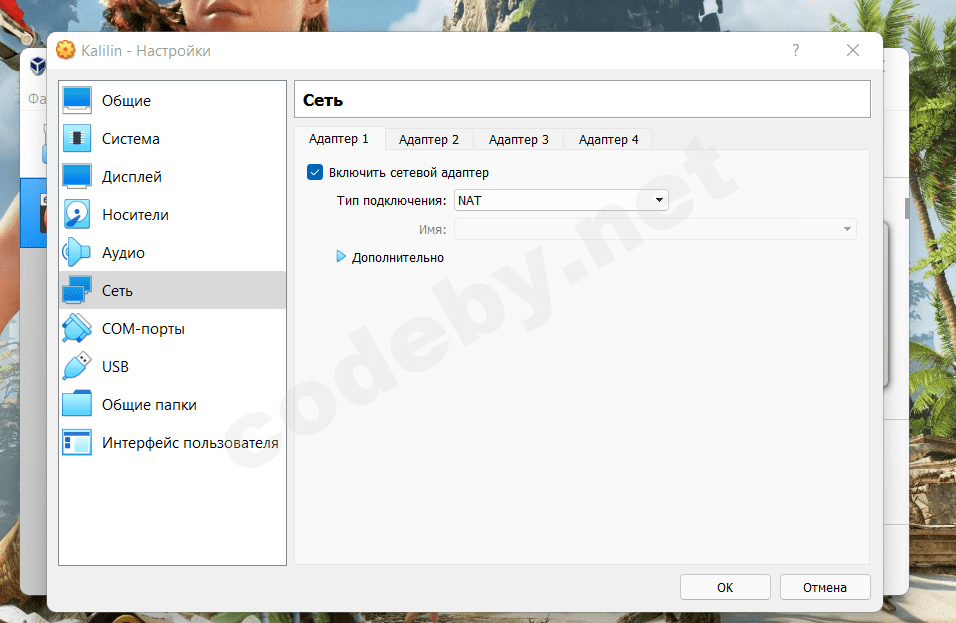Click the USB plug icon
The height and width of the screenshot is (623, 956).
tap(77, 366)
